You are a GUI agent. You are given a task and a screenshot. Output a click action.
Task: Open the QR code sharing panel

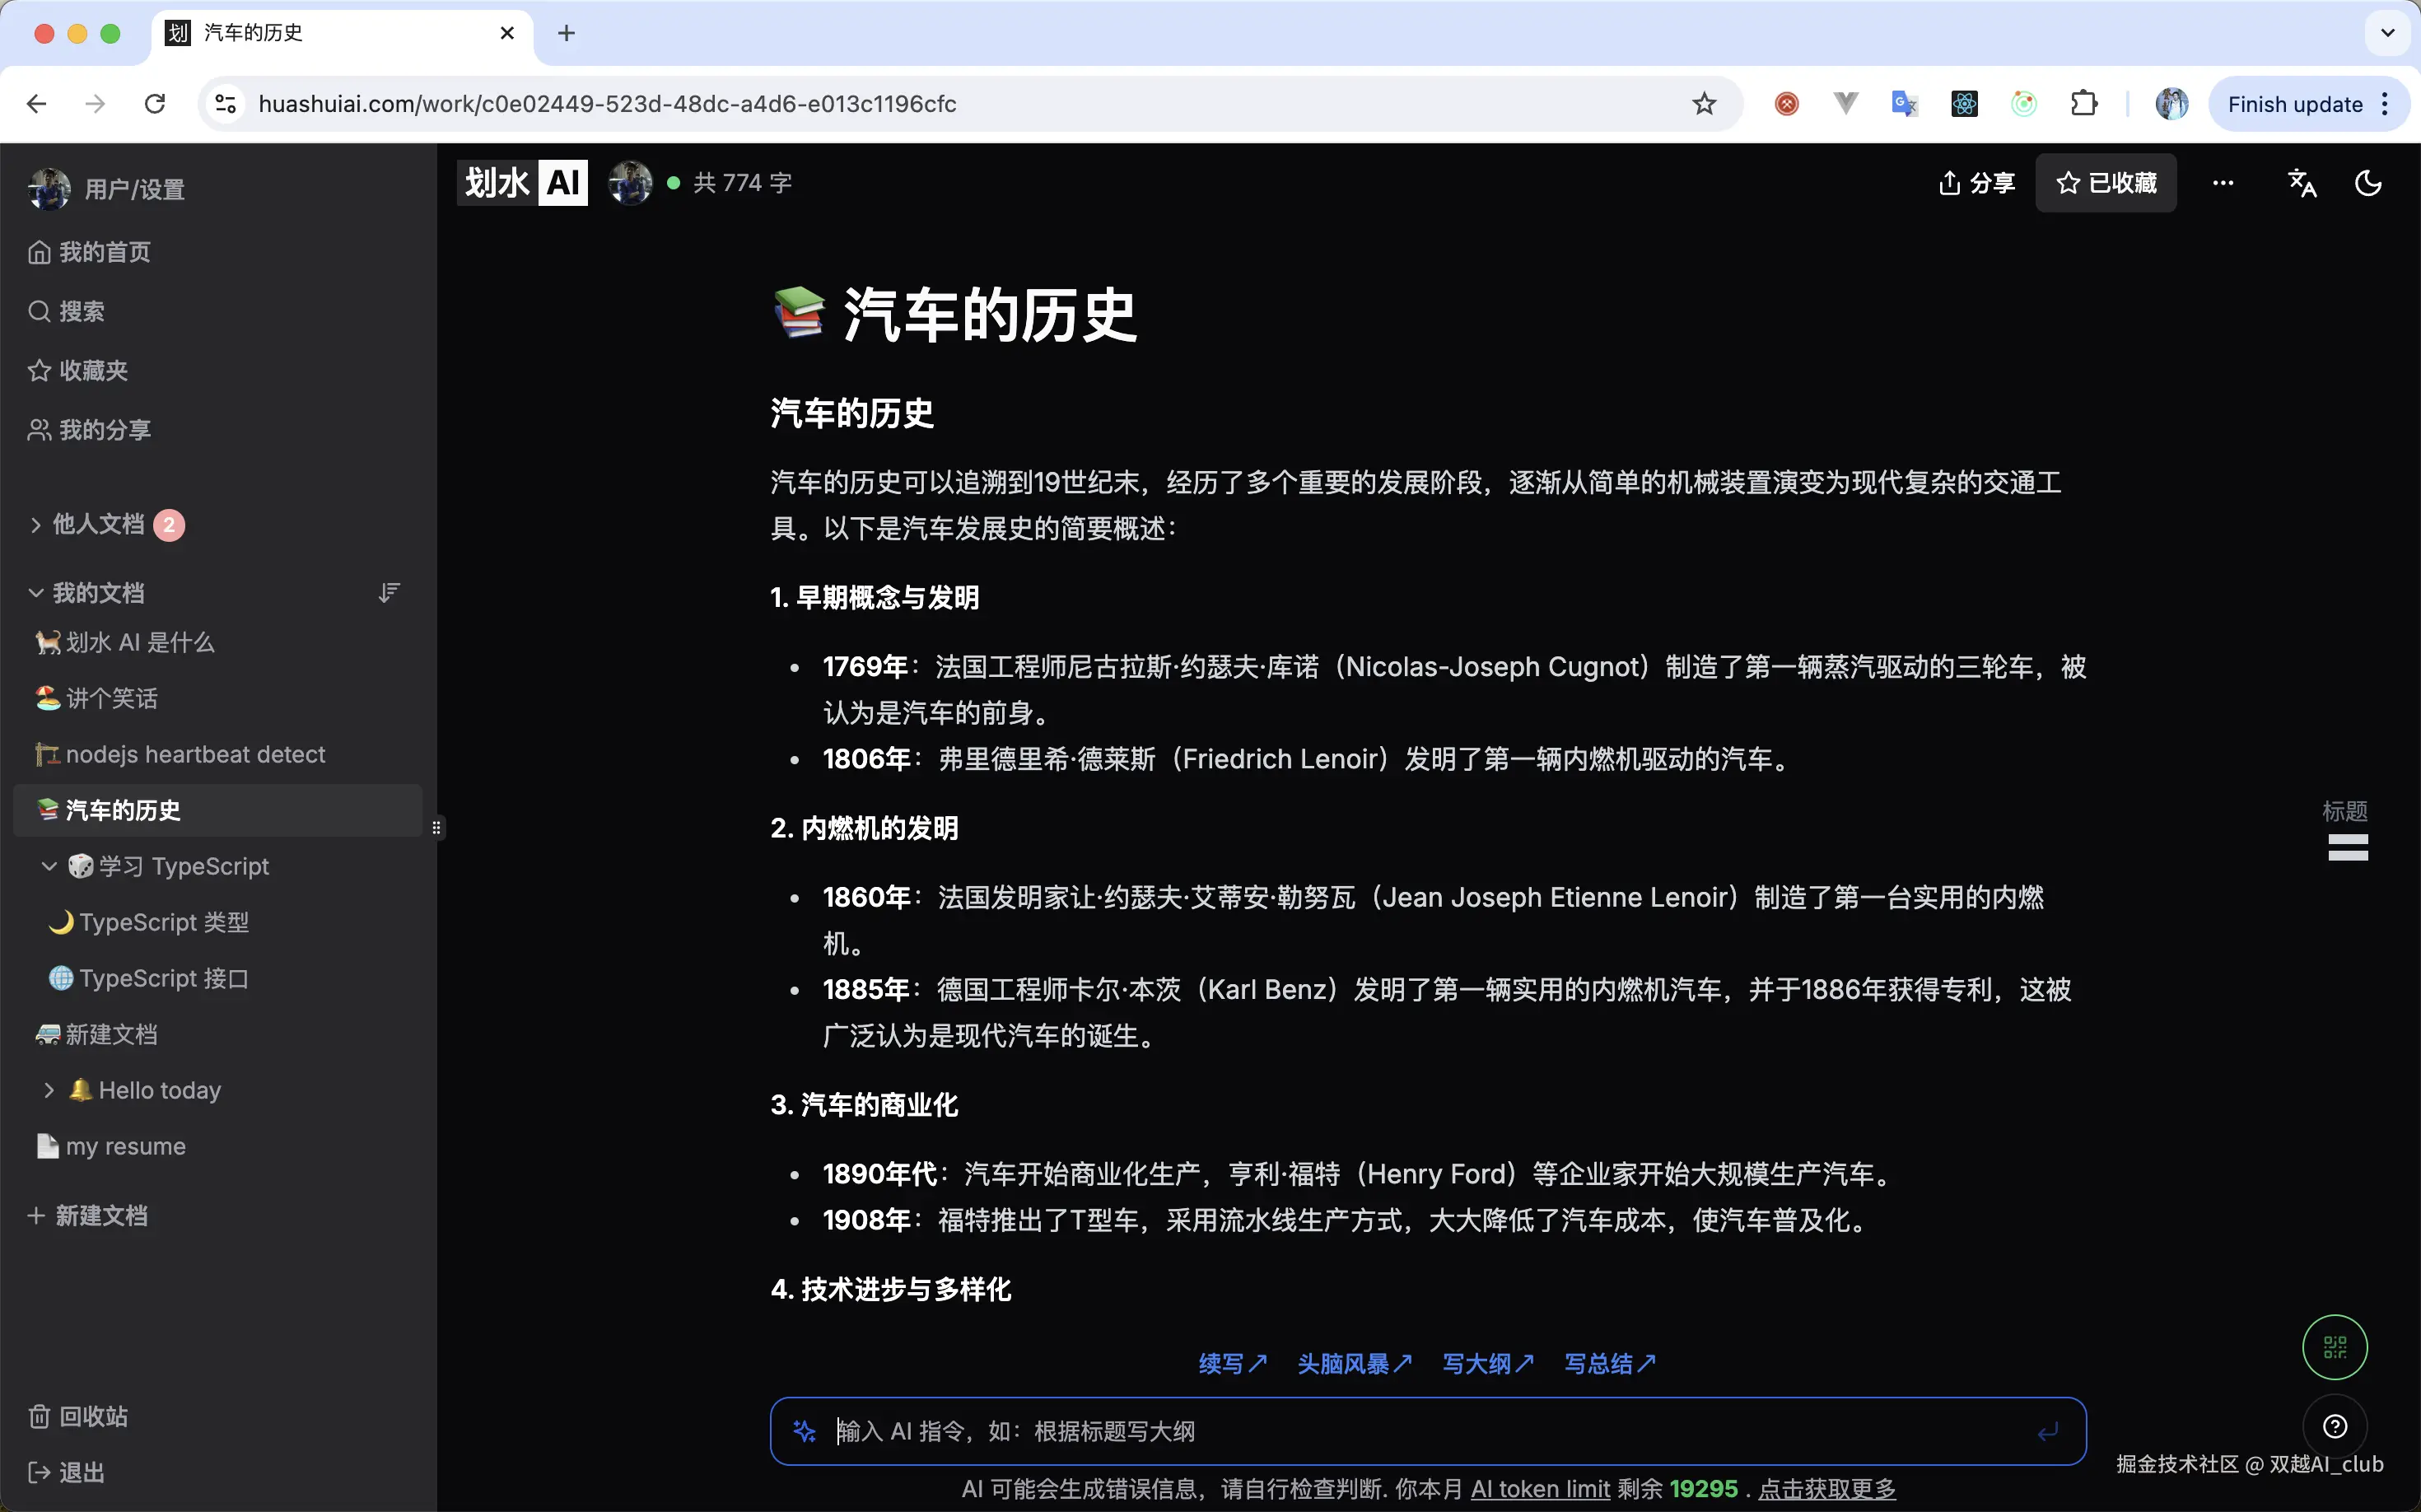[x=2335, y=1346]
